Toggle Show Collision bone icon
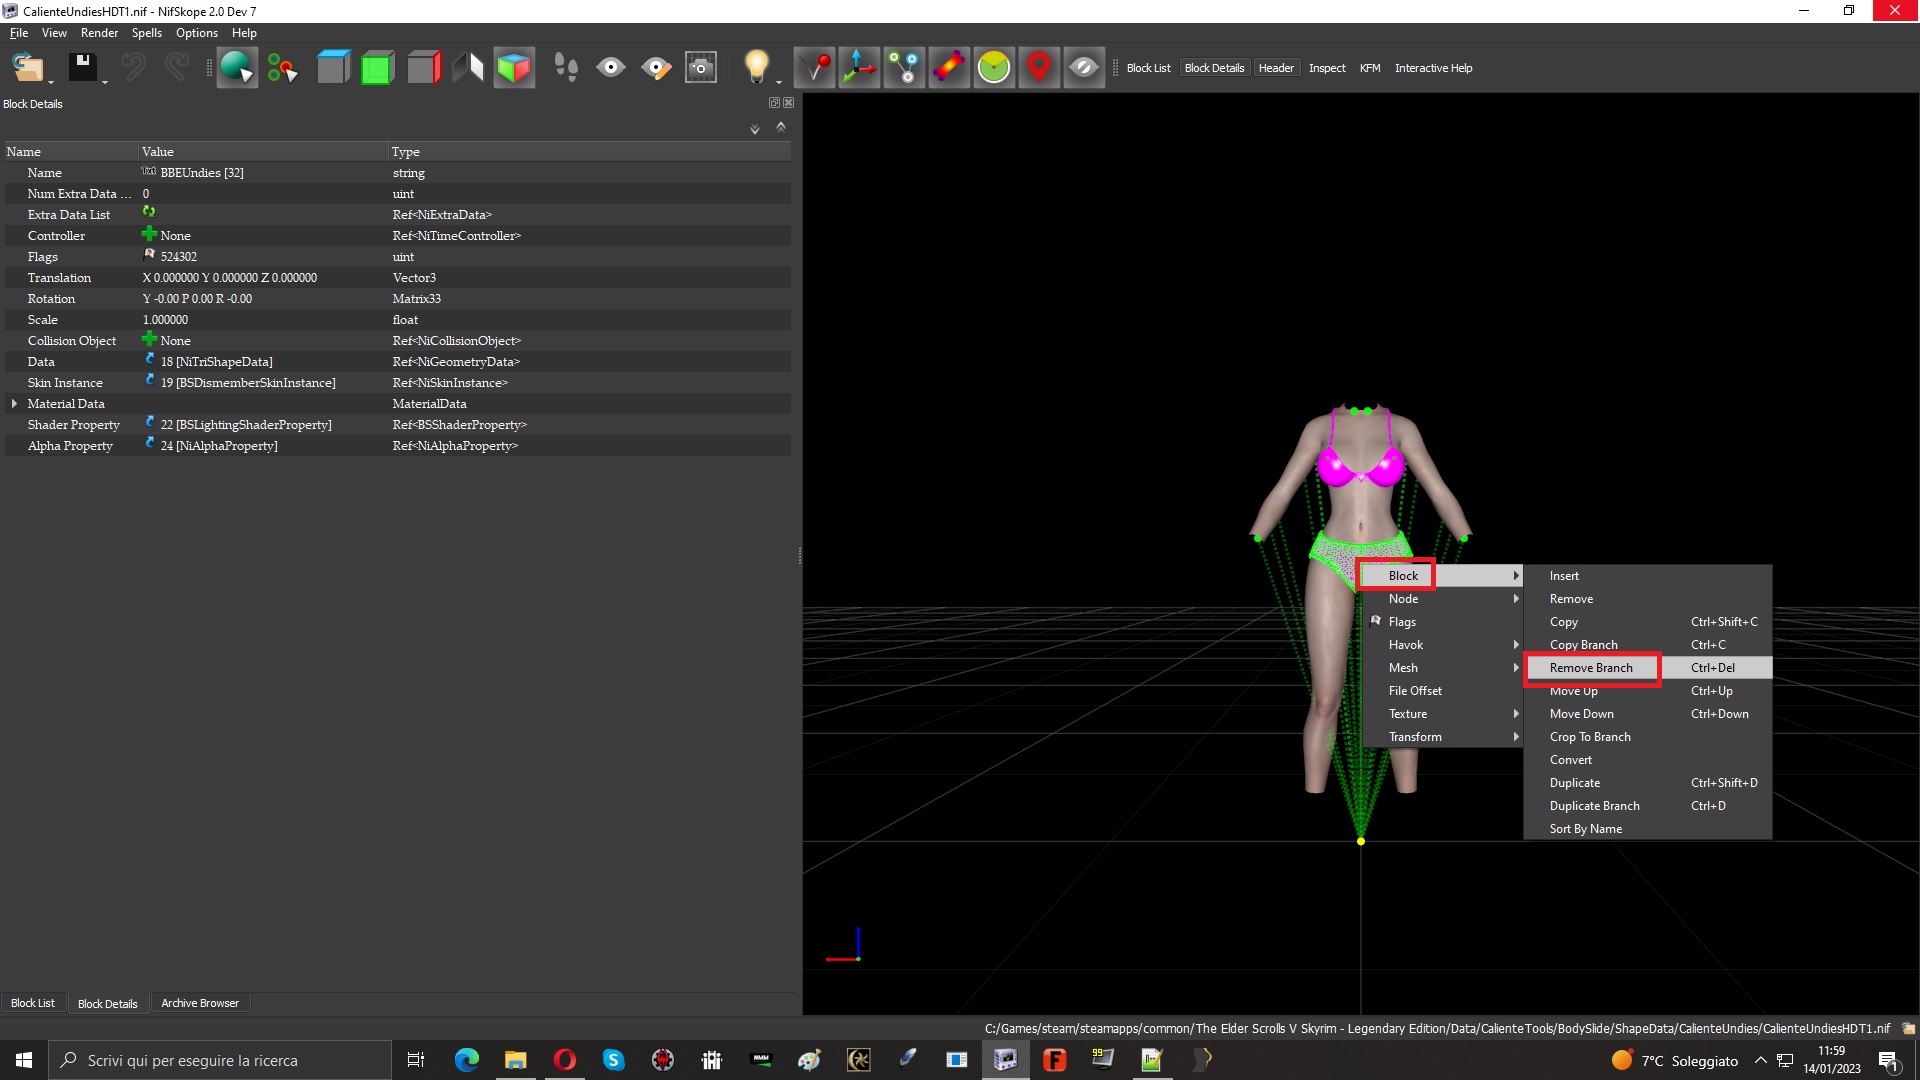Screen dimensions: 1920x1080 [949, 68]
